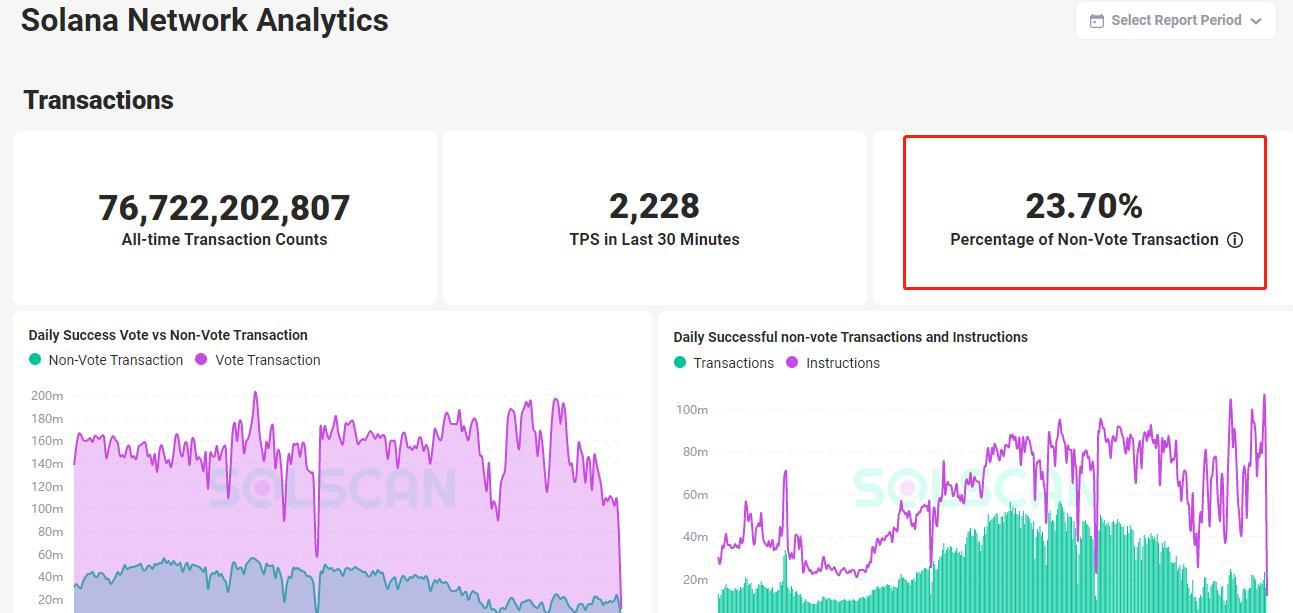Click the green Non-Vote Transaction legend dot

click(36, 360)
